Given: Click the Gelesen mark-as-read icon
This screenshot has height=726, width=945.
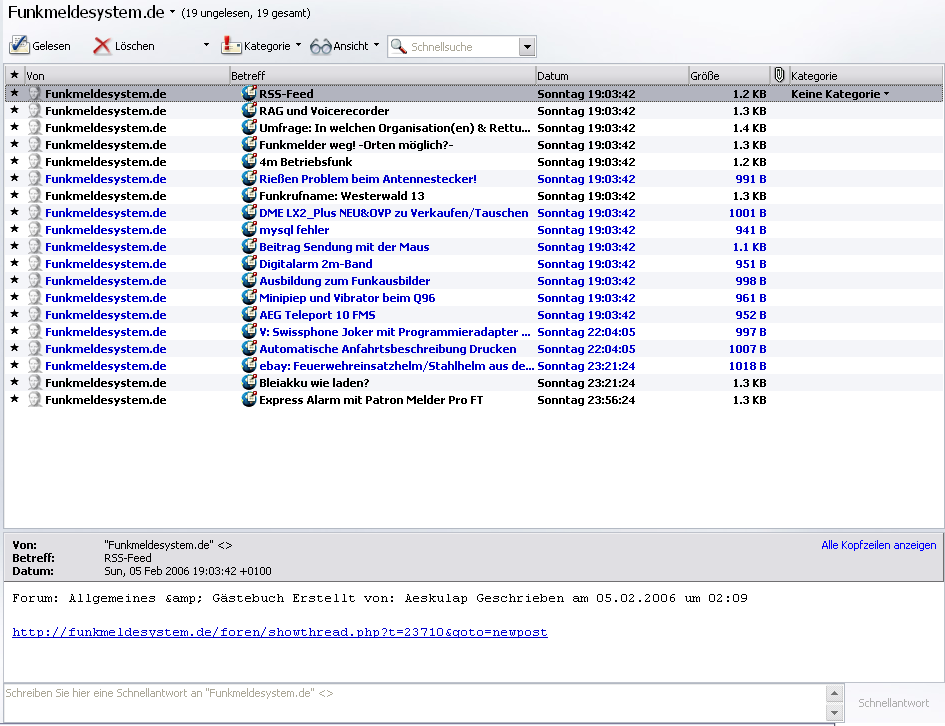Looking at the screenshot, I should [x=19, y=46].
